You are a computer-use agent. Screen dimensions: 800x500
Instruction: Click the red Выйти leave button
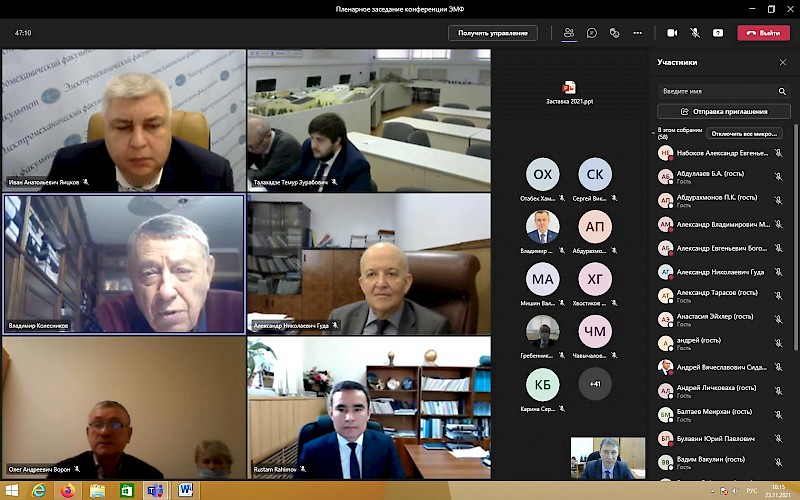coord(763,33)
